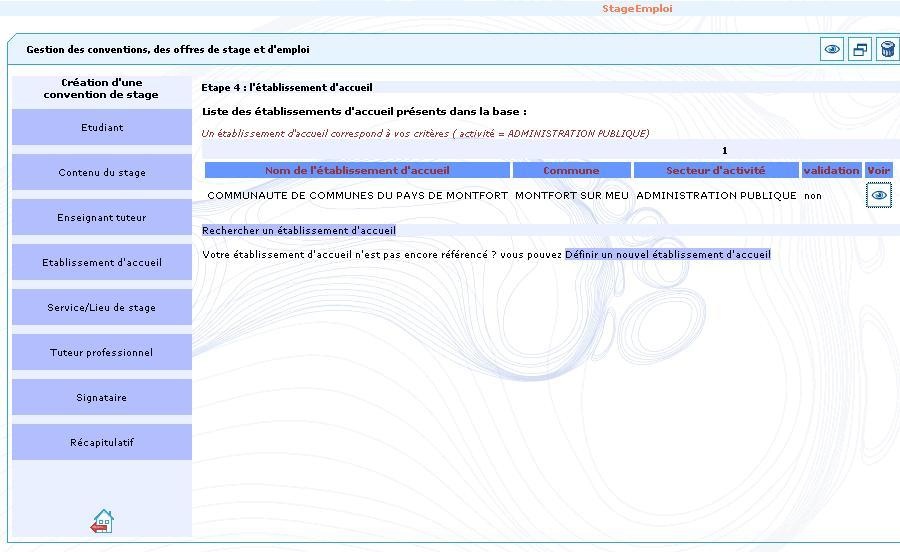
Task: Open the Etablissement d'accueil step
Action: (x=102, y=263)
